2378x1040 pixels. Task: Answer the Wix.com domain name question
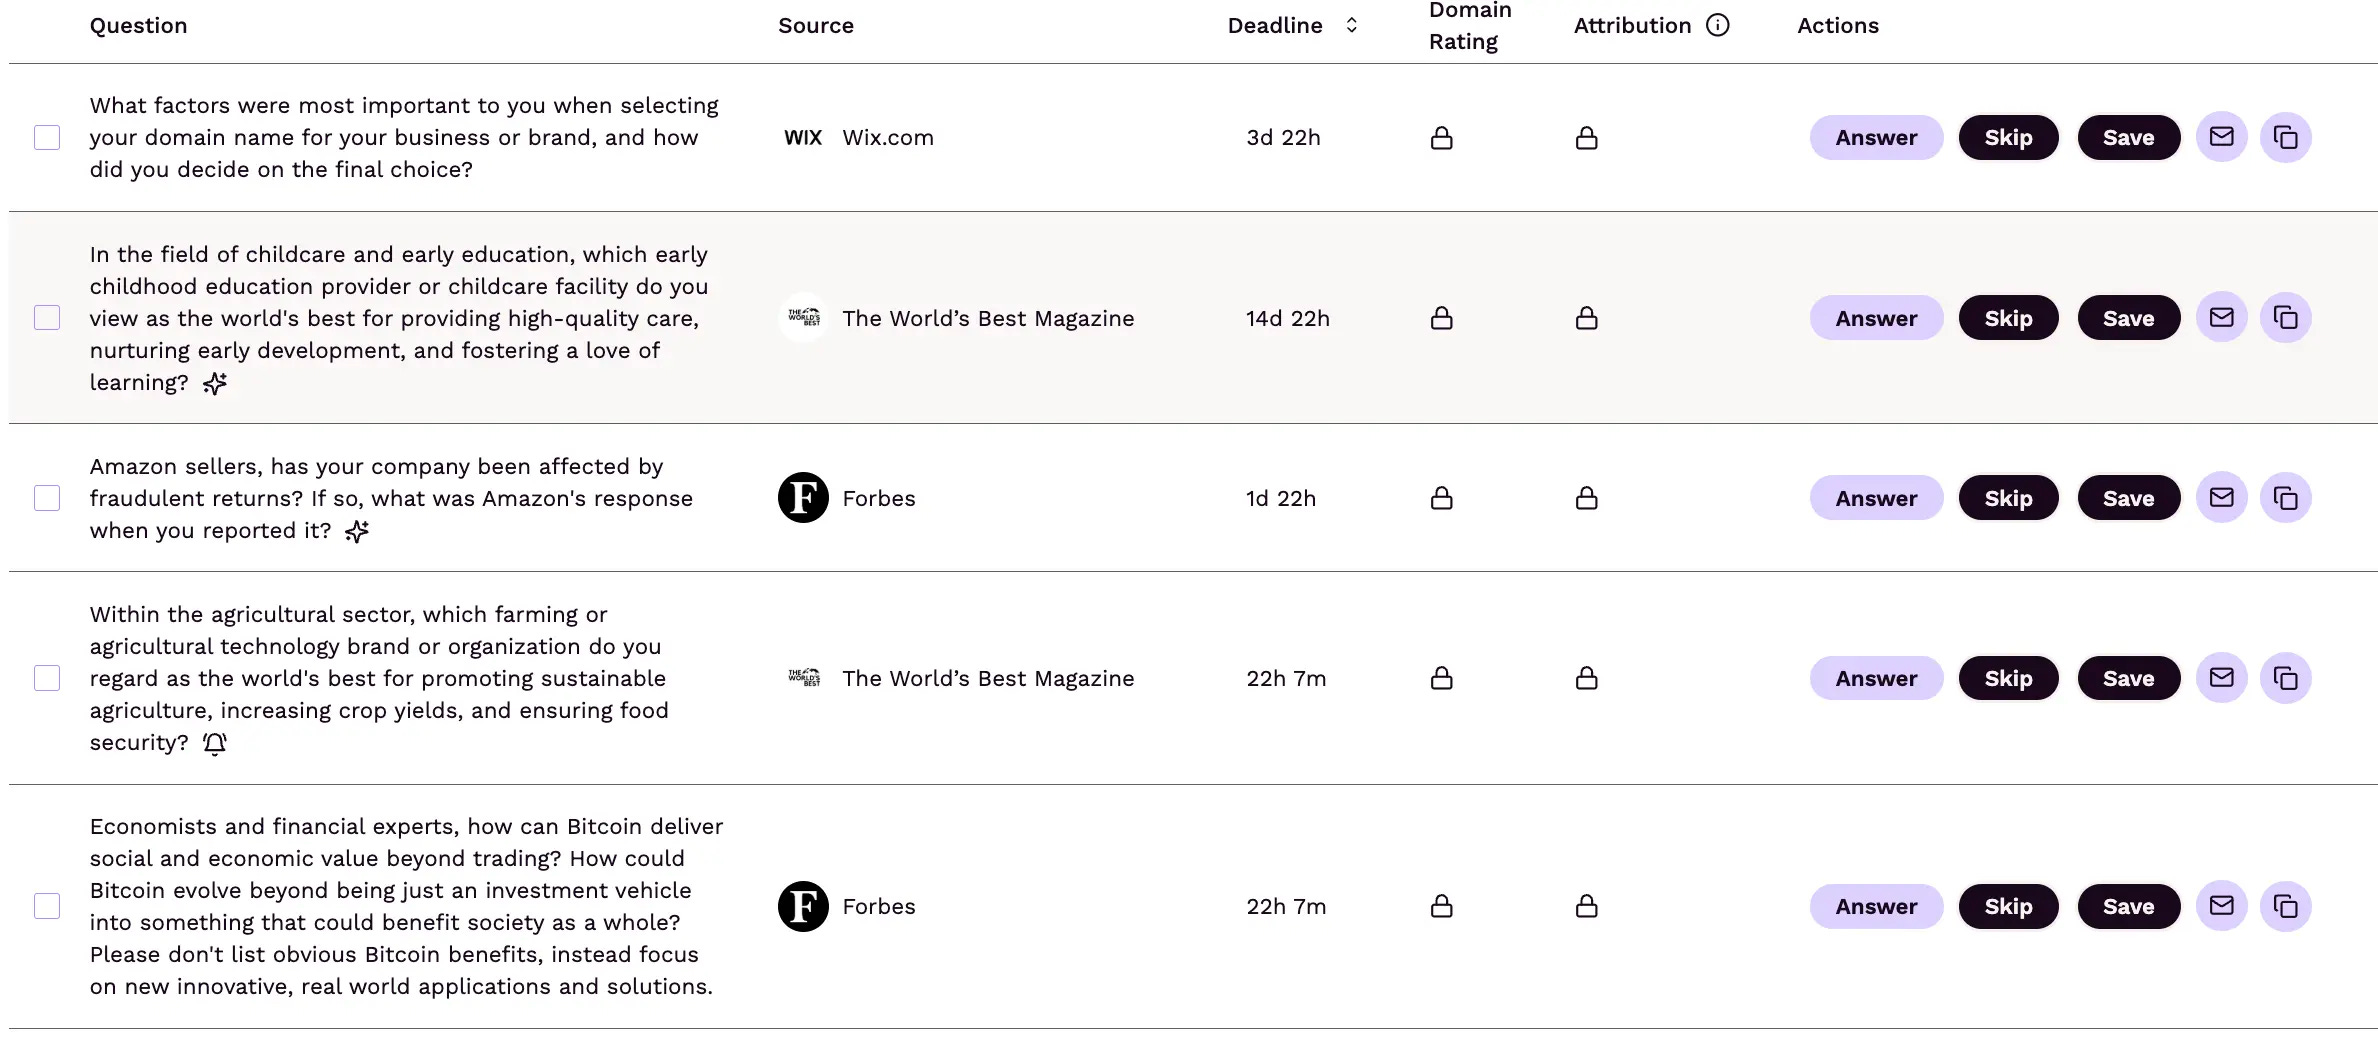point(1876,138)
